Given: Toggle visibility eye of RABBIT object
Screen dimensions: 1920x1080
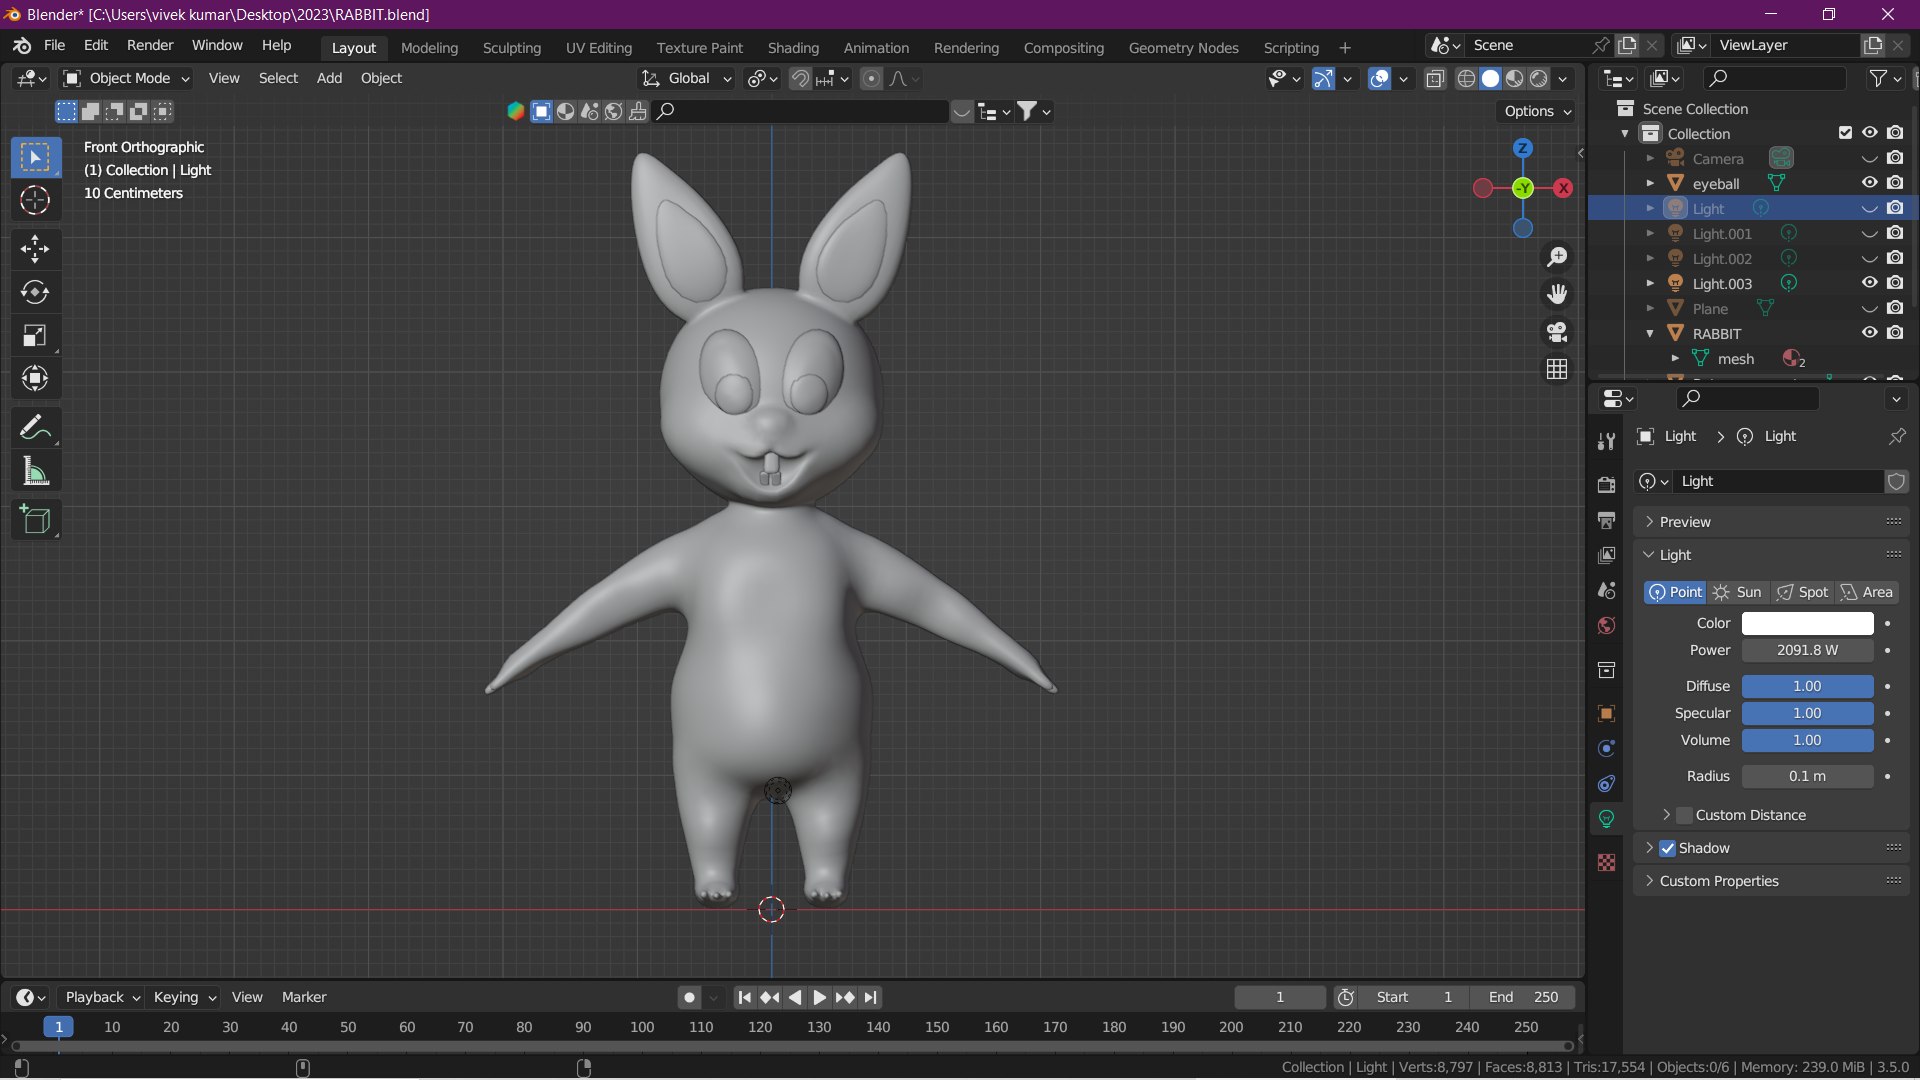Looking at the screenshot, I should 1869,333.
